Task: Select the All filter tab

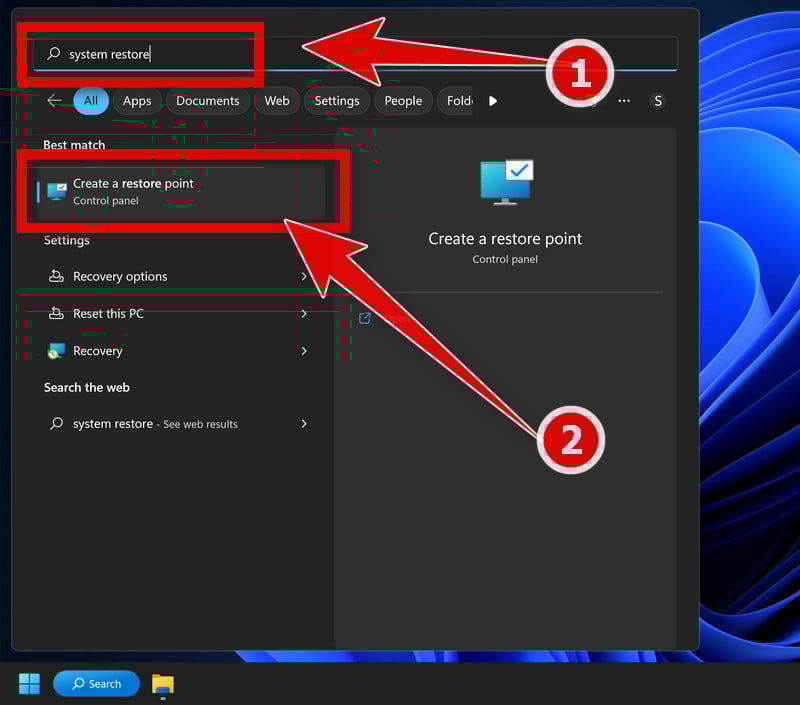Action: coord(91,100)
